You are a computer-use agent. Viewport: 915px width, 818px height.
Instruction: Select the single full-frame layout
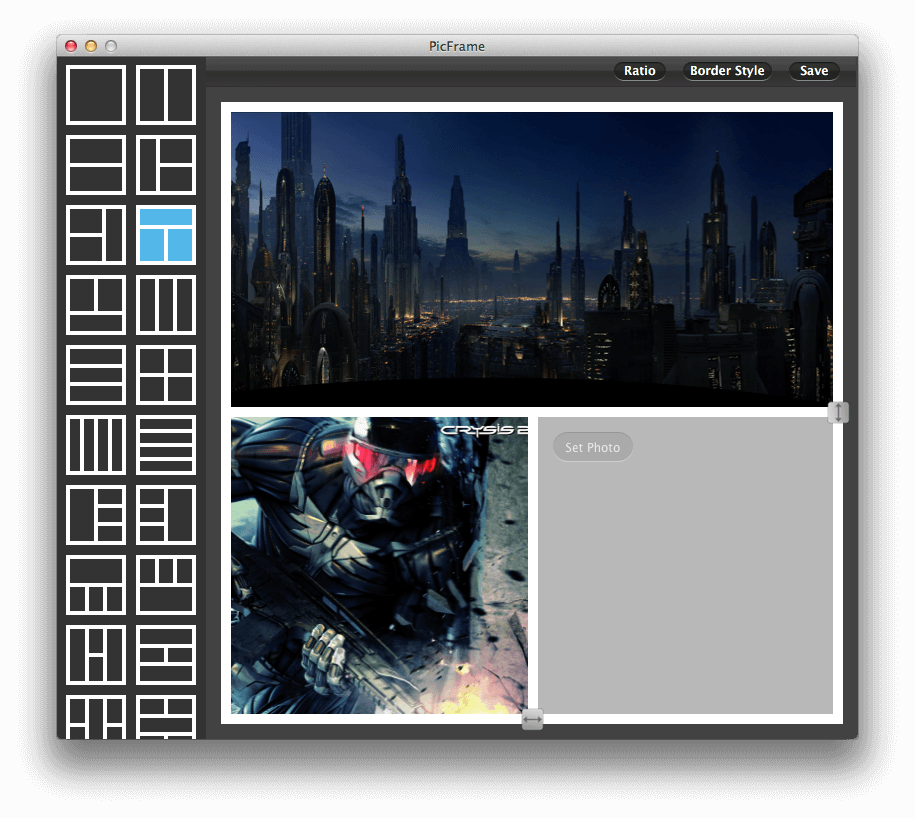(96, 95)
